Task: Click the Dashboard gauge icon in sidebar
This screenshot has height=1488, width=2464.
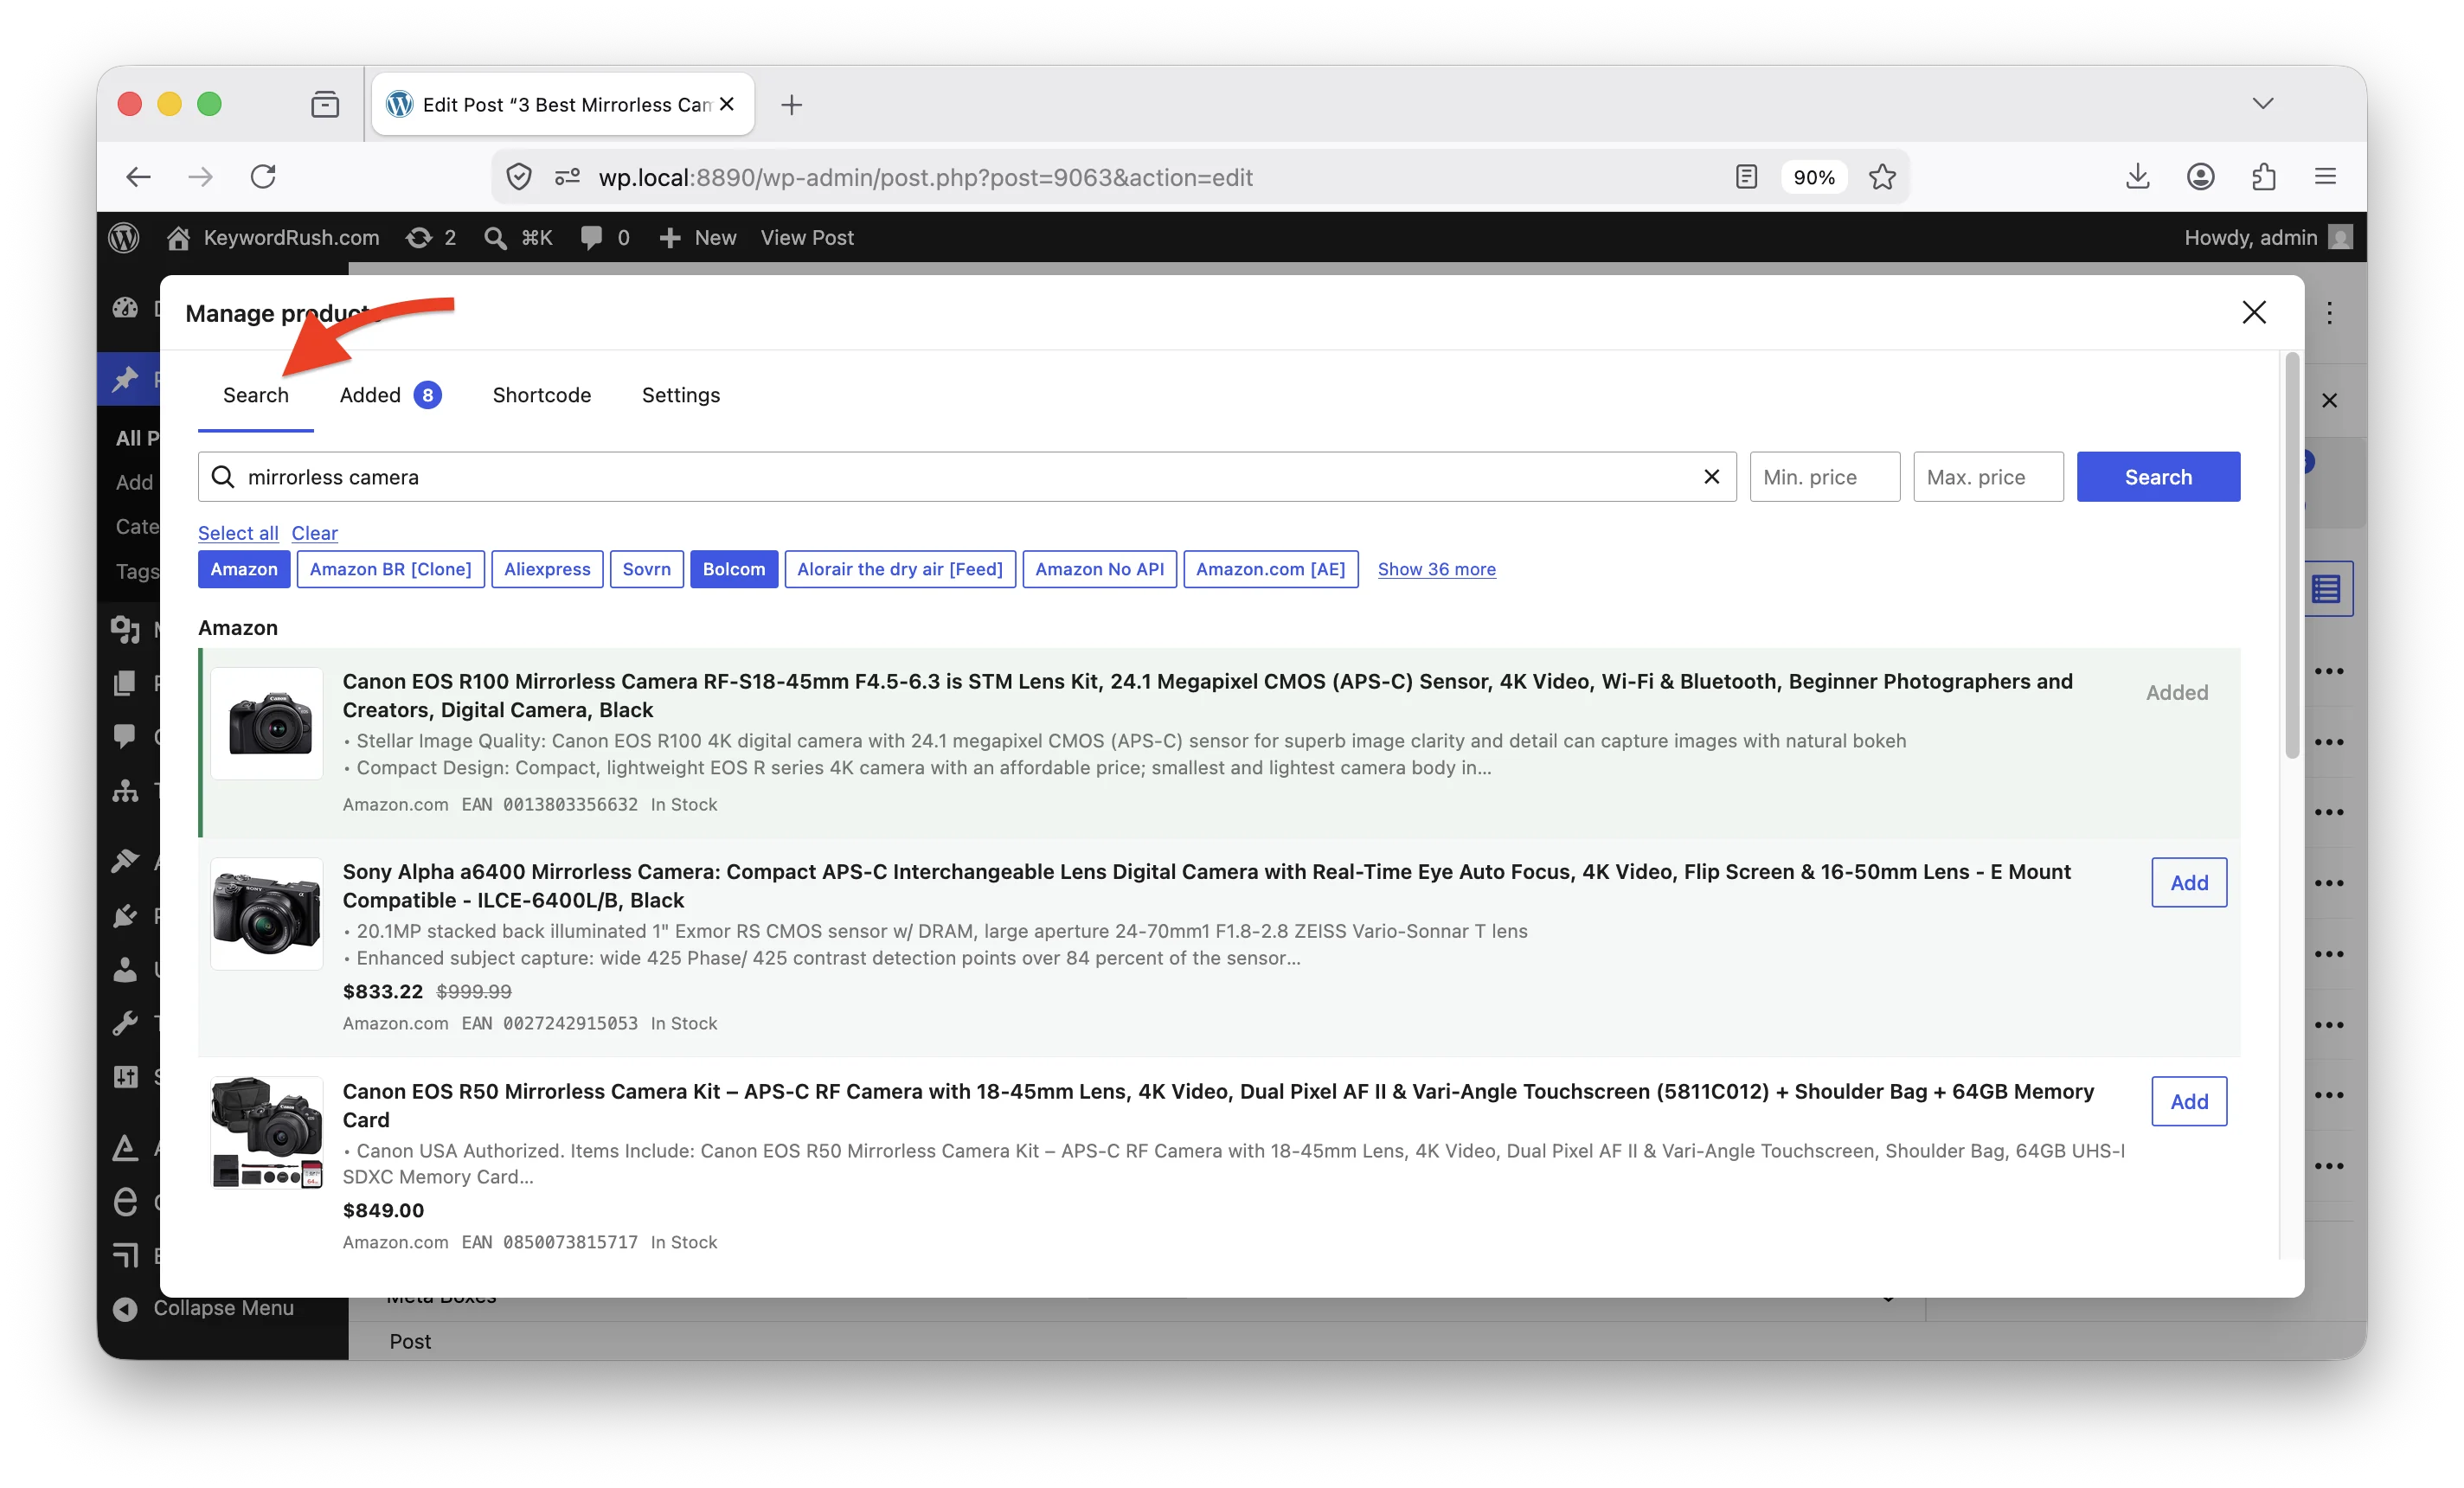Action: coord(125,308)
